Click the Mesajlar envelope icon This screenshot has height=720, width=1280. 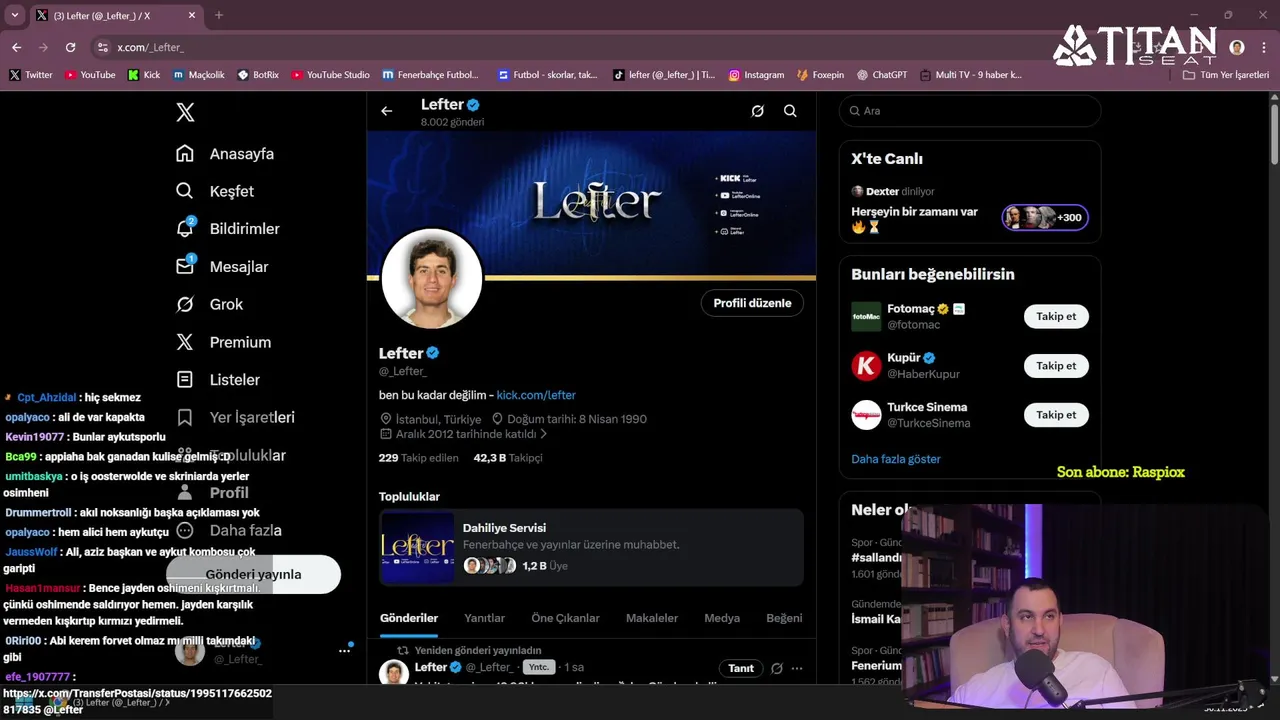(x=185, y=266)
